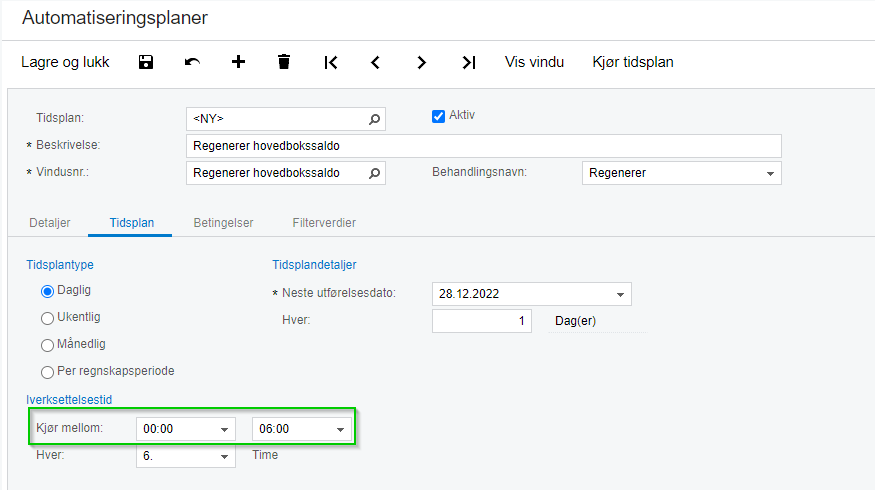875x490 pixels.
Task: Switch to the Detaljer tab
Action: [x=50, y=223]
